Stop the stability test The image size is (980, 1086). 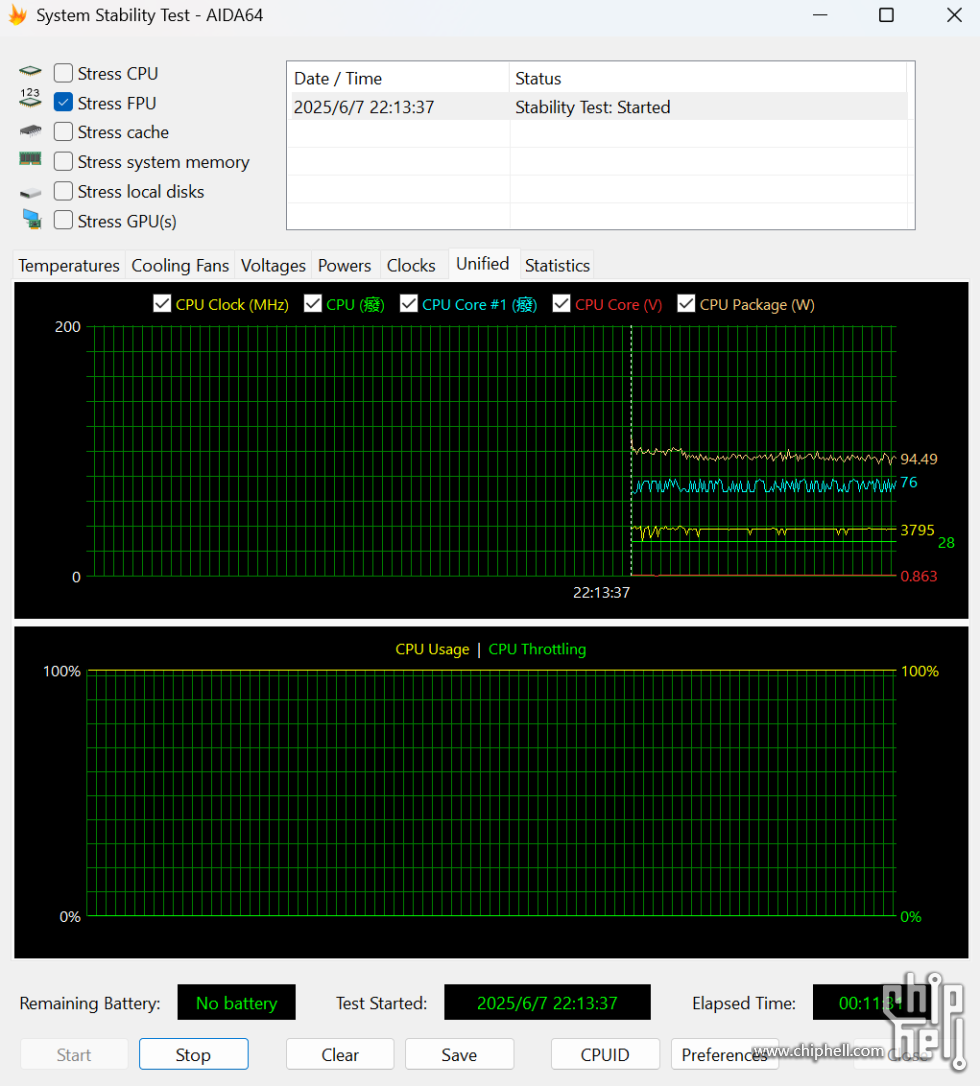[193, 1054]
